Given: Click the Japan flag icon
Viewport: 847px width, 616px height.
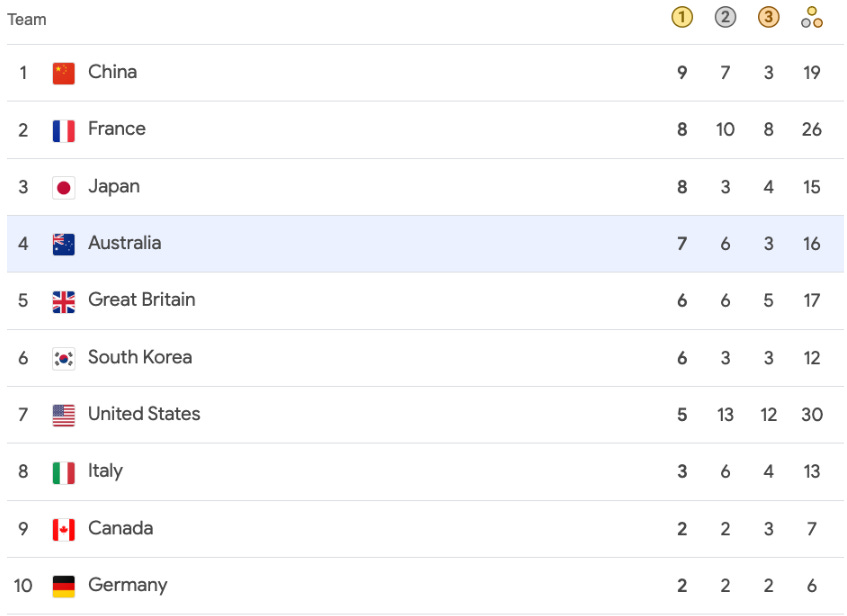Looking at the screenshot, I should click(64, 188).
